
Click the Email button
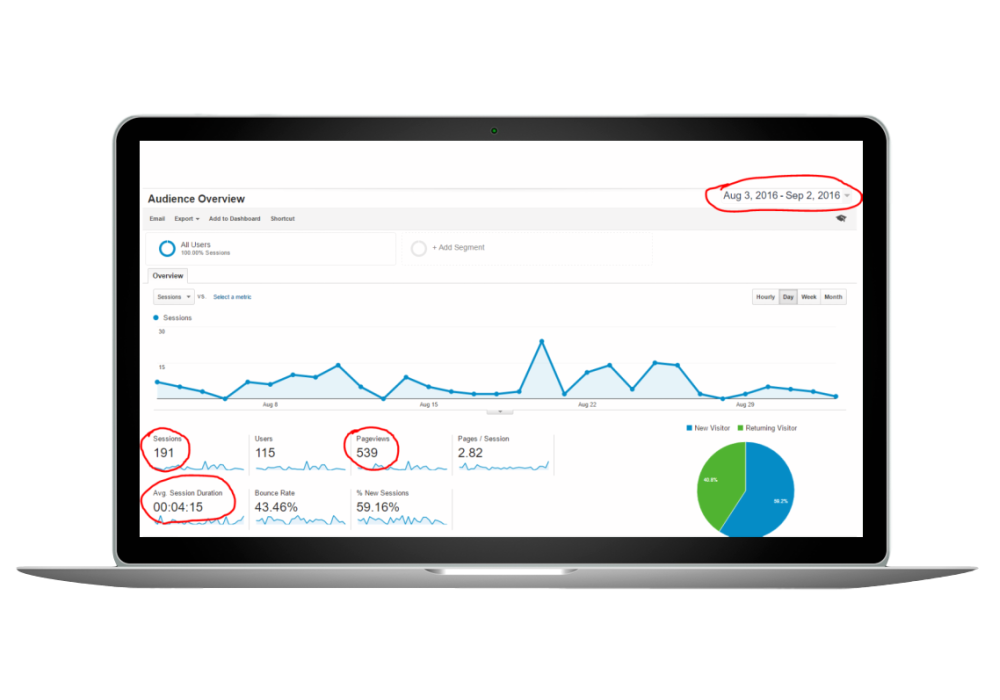[x=157, y=219]
